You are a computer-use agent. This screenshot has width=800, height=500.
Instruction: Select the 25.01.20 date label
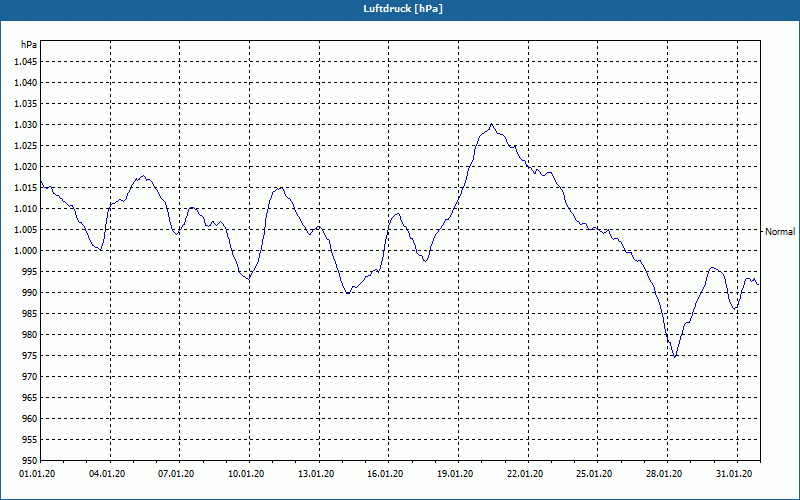[594, 474]
